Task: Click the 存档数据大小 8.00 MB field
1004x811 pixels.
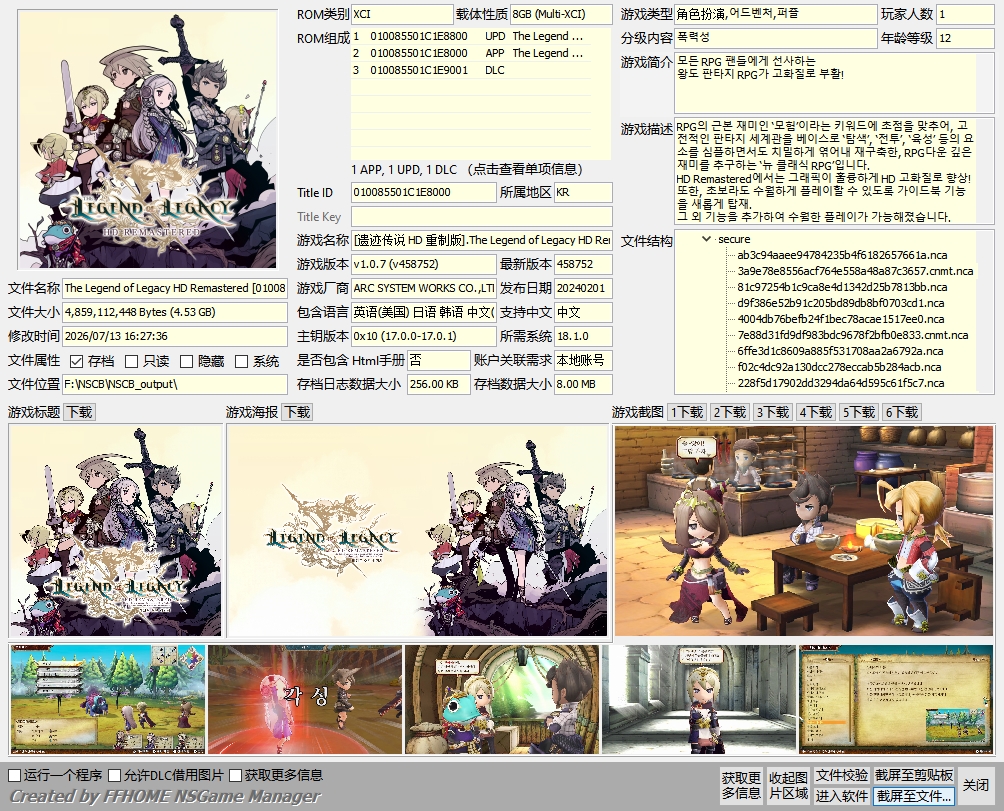Action: [x=583, y=384]
